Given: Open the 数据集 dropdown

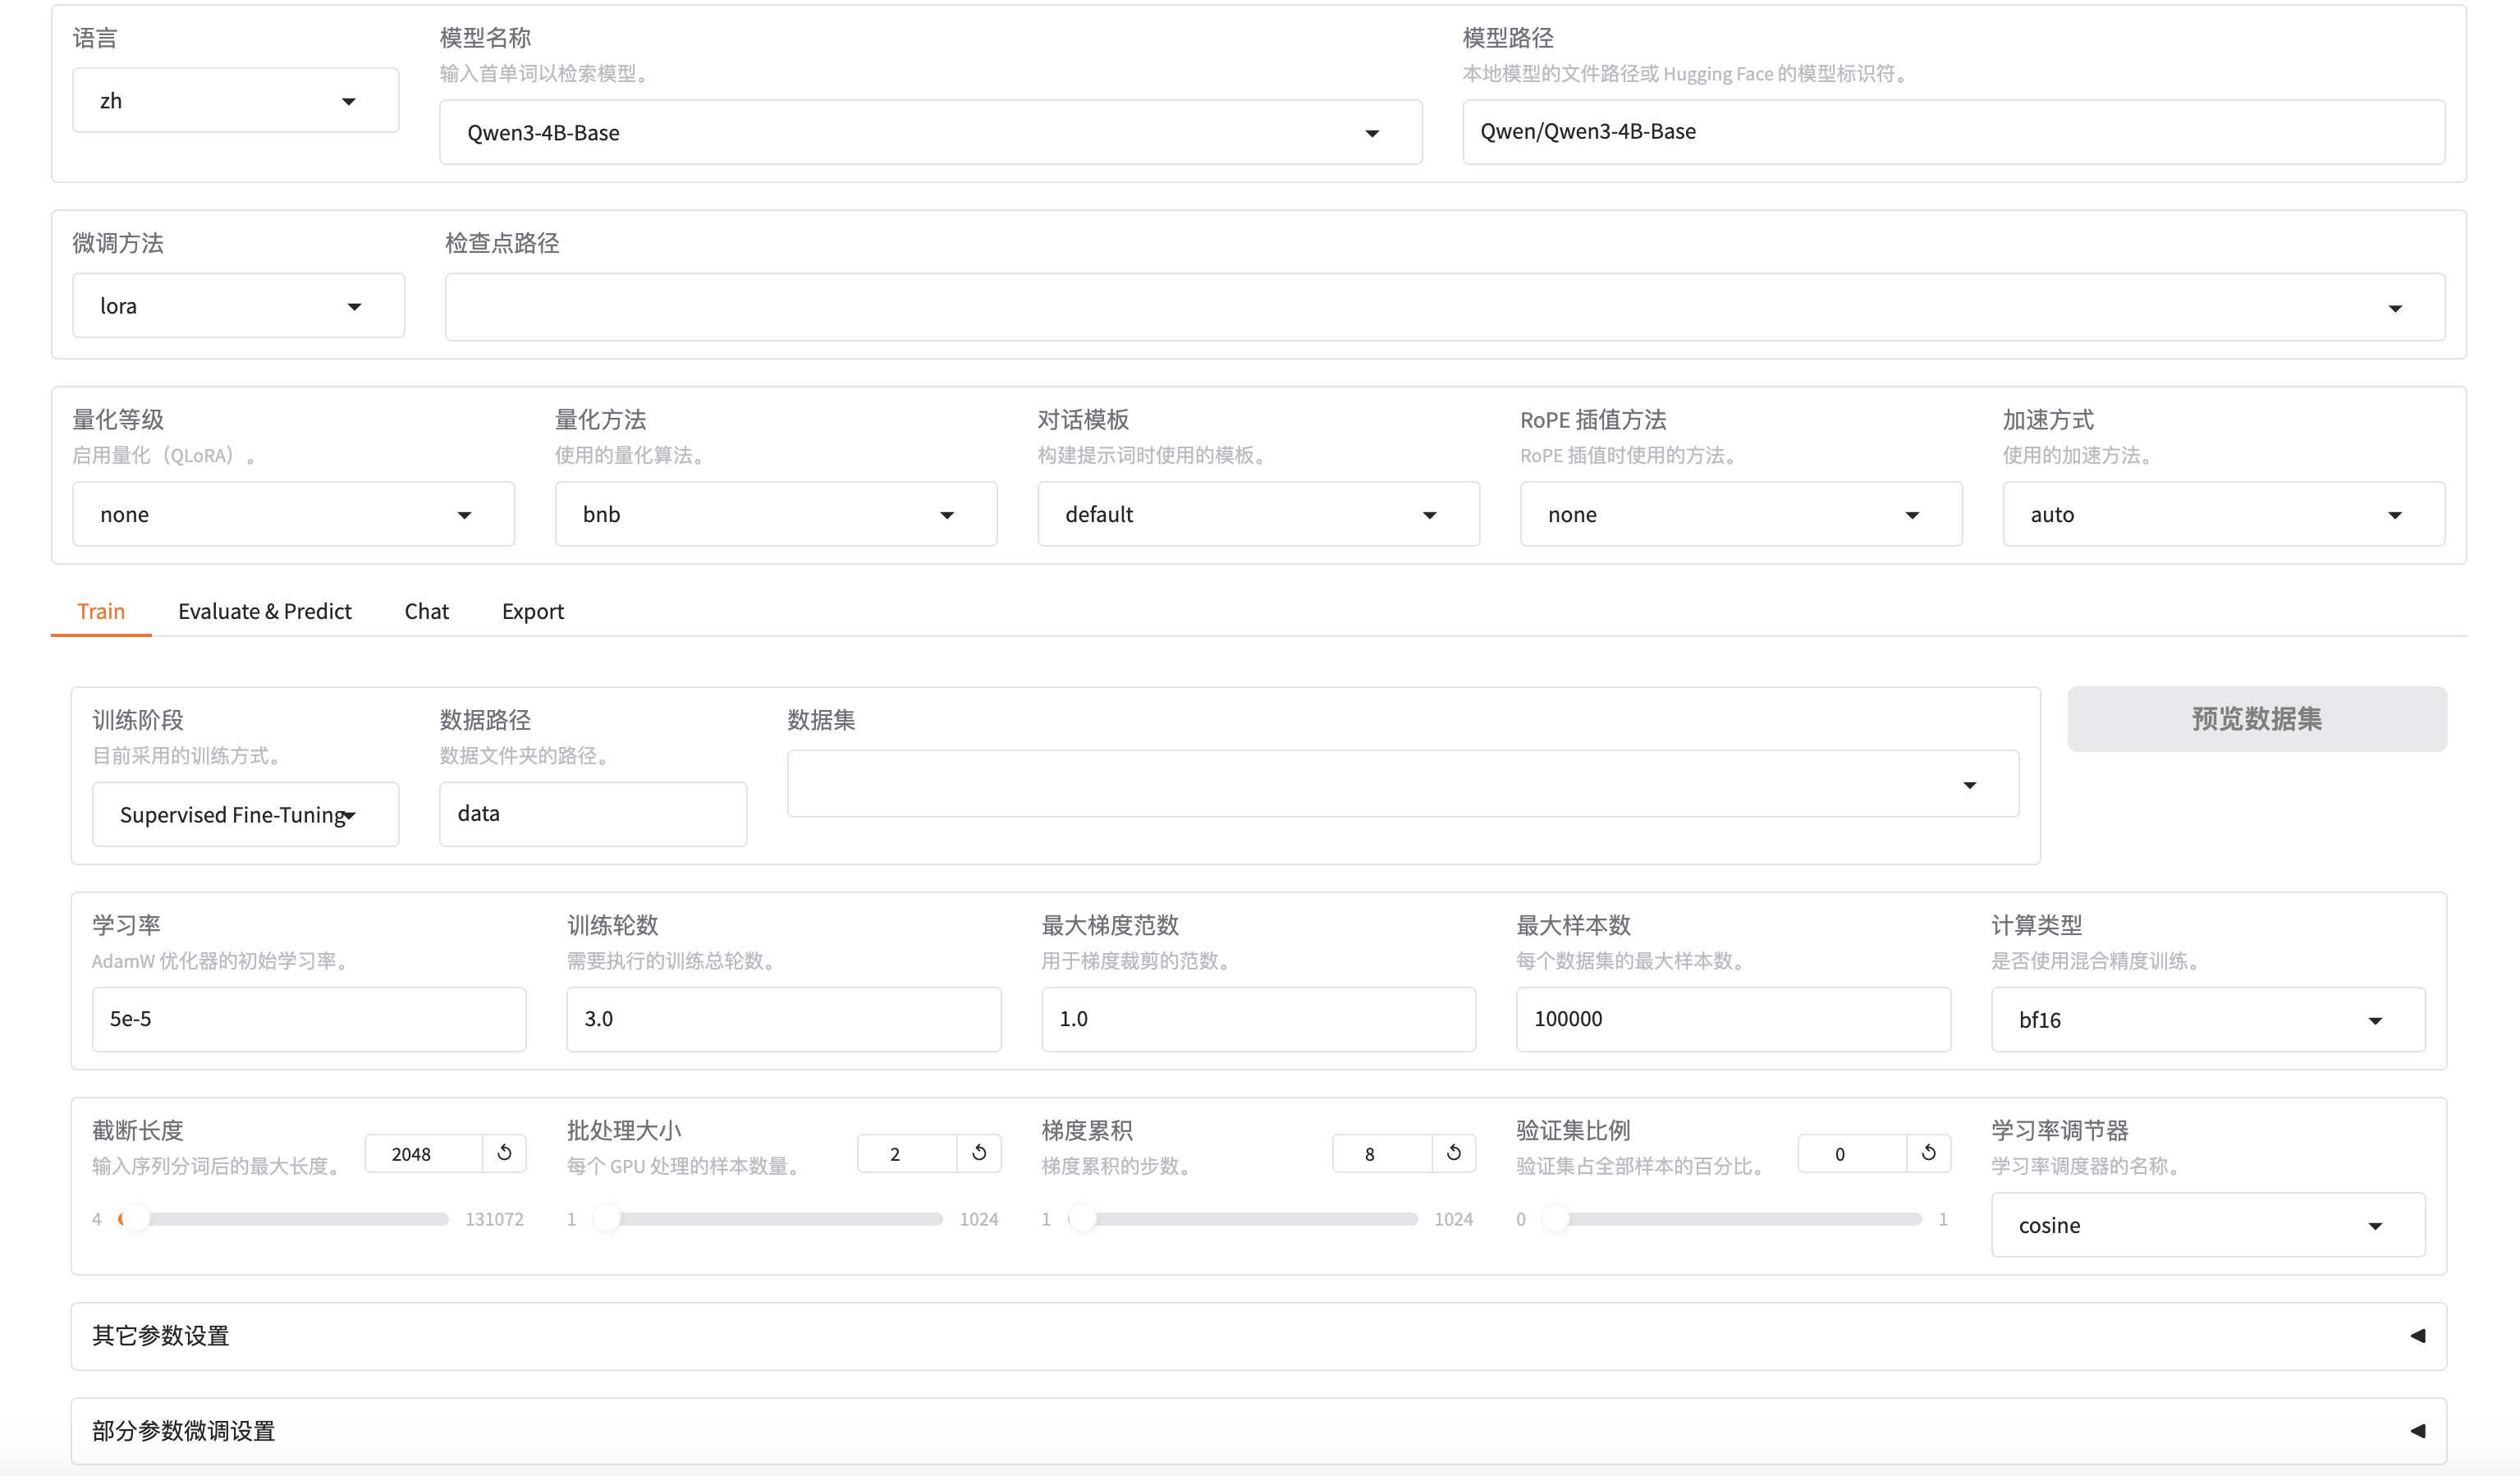Looking at the screenshot, I should [x=1403, y=784].
